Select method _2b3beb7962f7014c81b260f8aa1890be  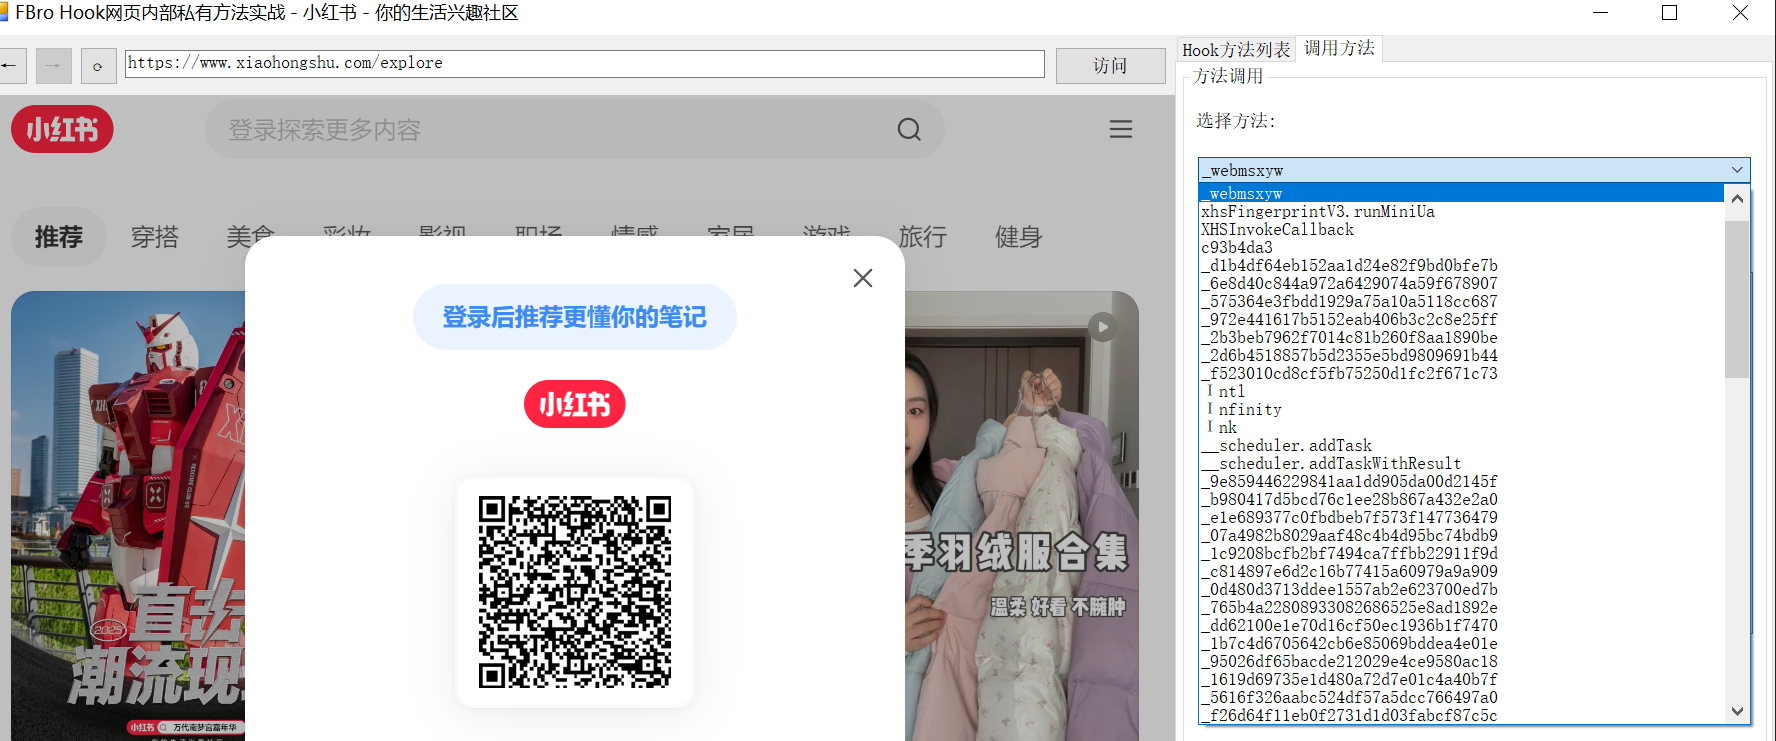coord(1462,337)
